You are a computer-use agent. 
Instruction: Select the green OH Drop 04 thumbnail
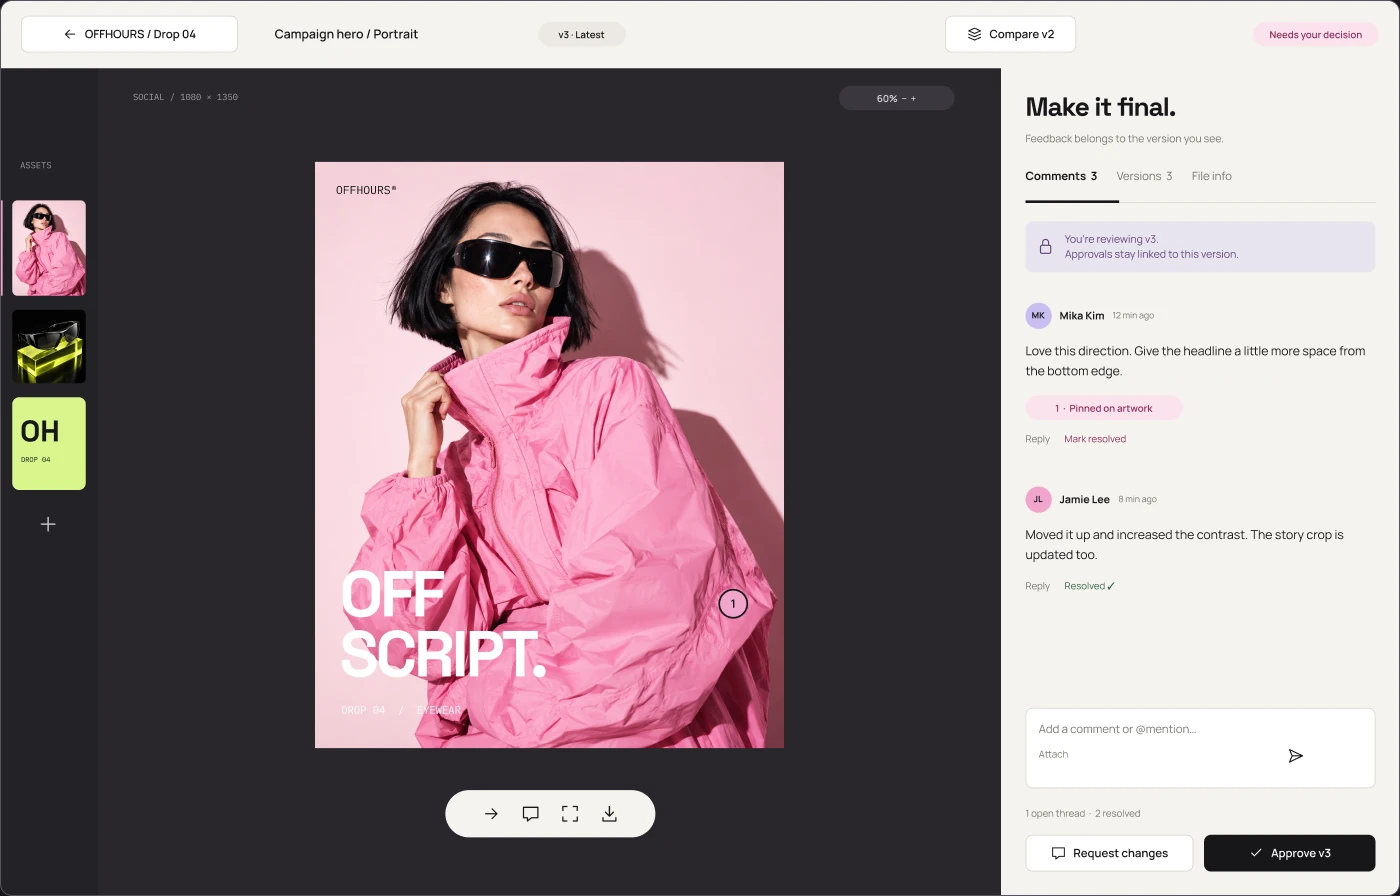(x=49, y=443)
